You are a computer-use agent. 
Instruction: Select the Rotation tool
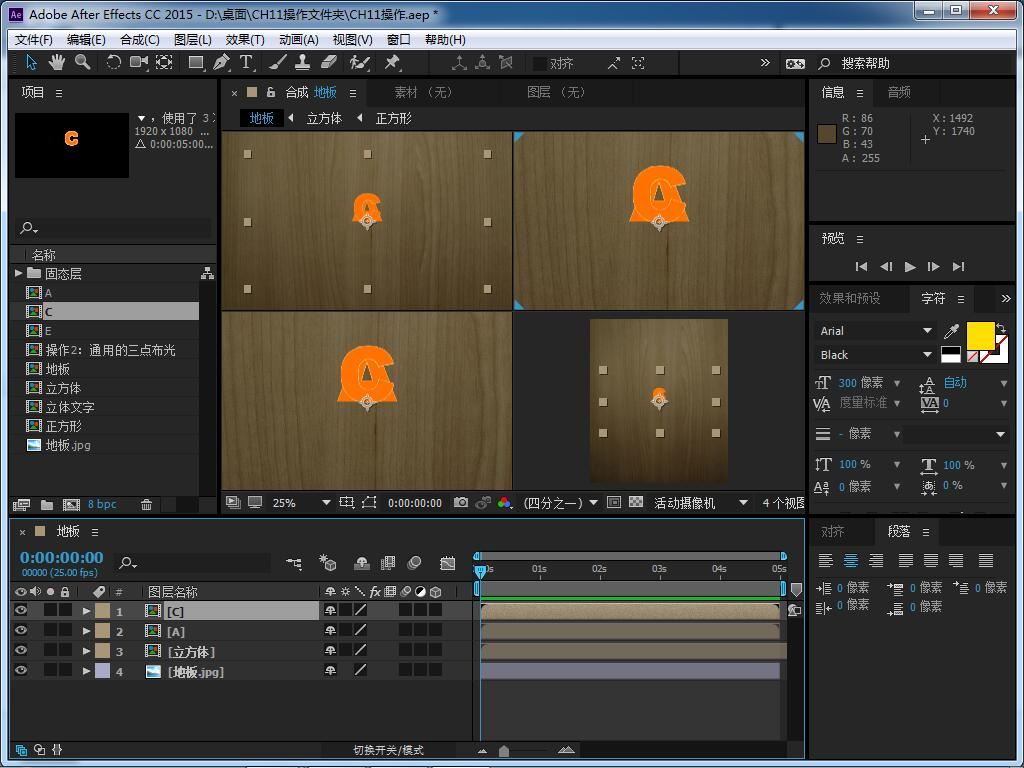pos(113,63)
